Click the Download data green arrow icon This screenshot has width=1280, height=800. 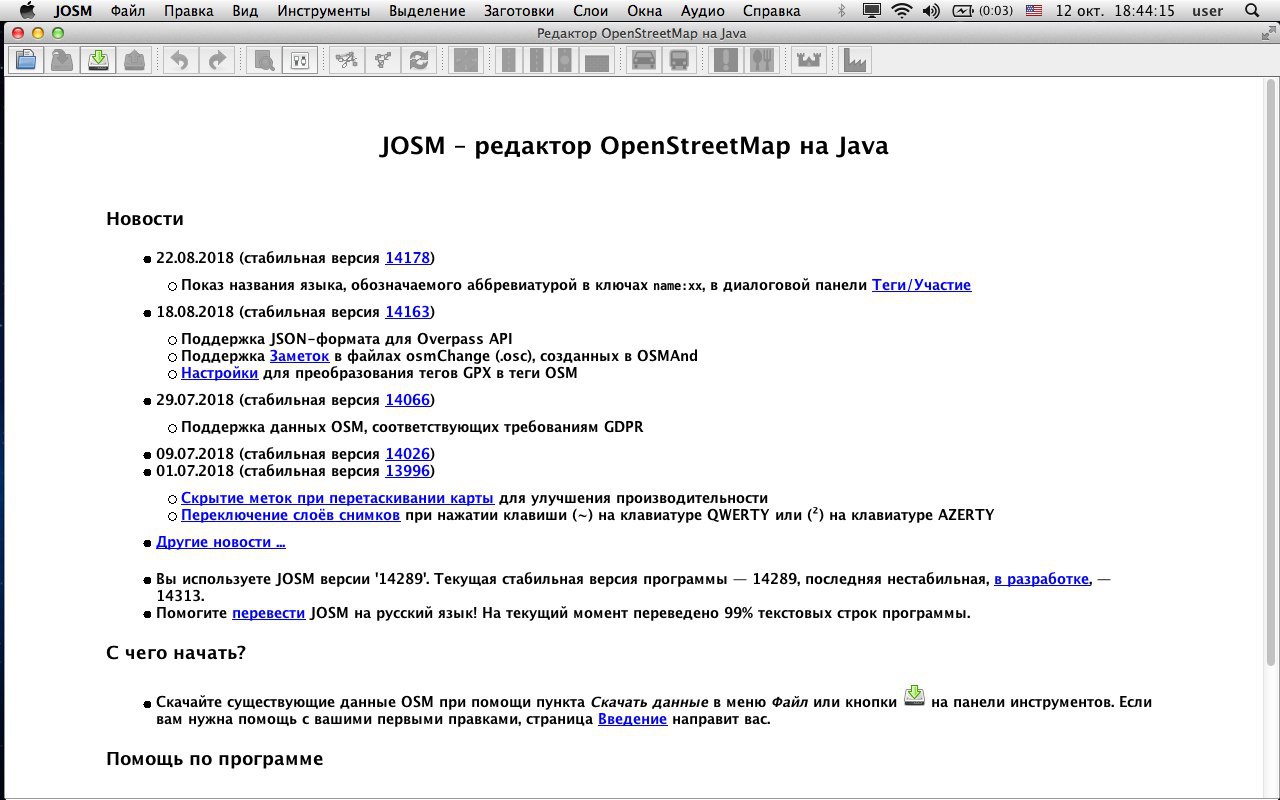coord(98,61)
